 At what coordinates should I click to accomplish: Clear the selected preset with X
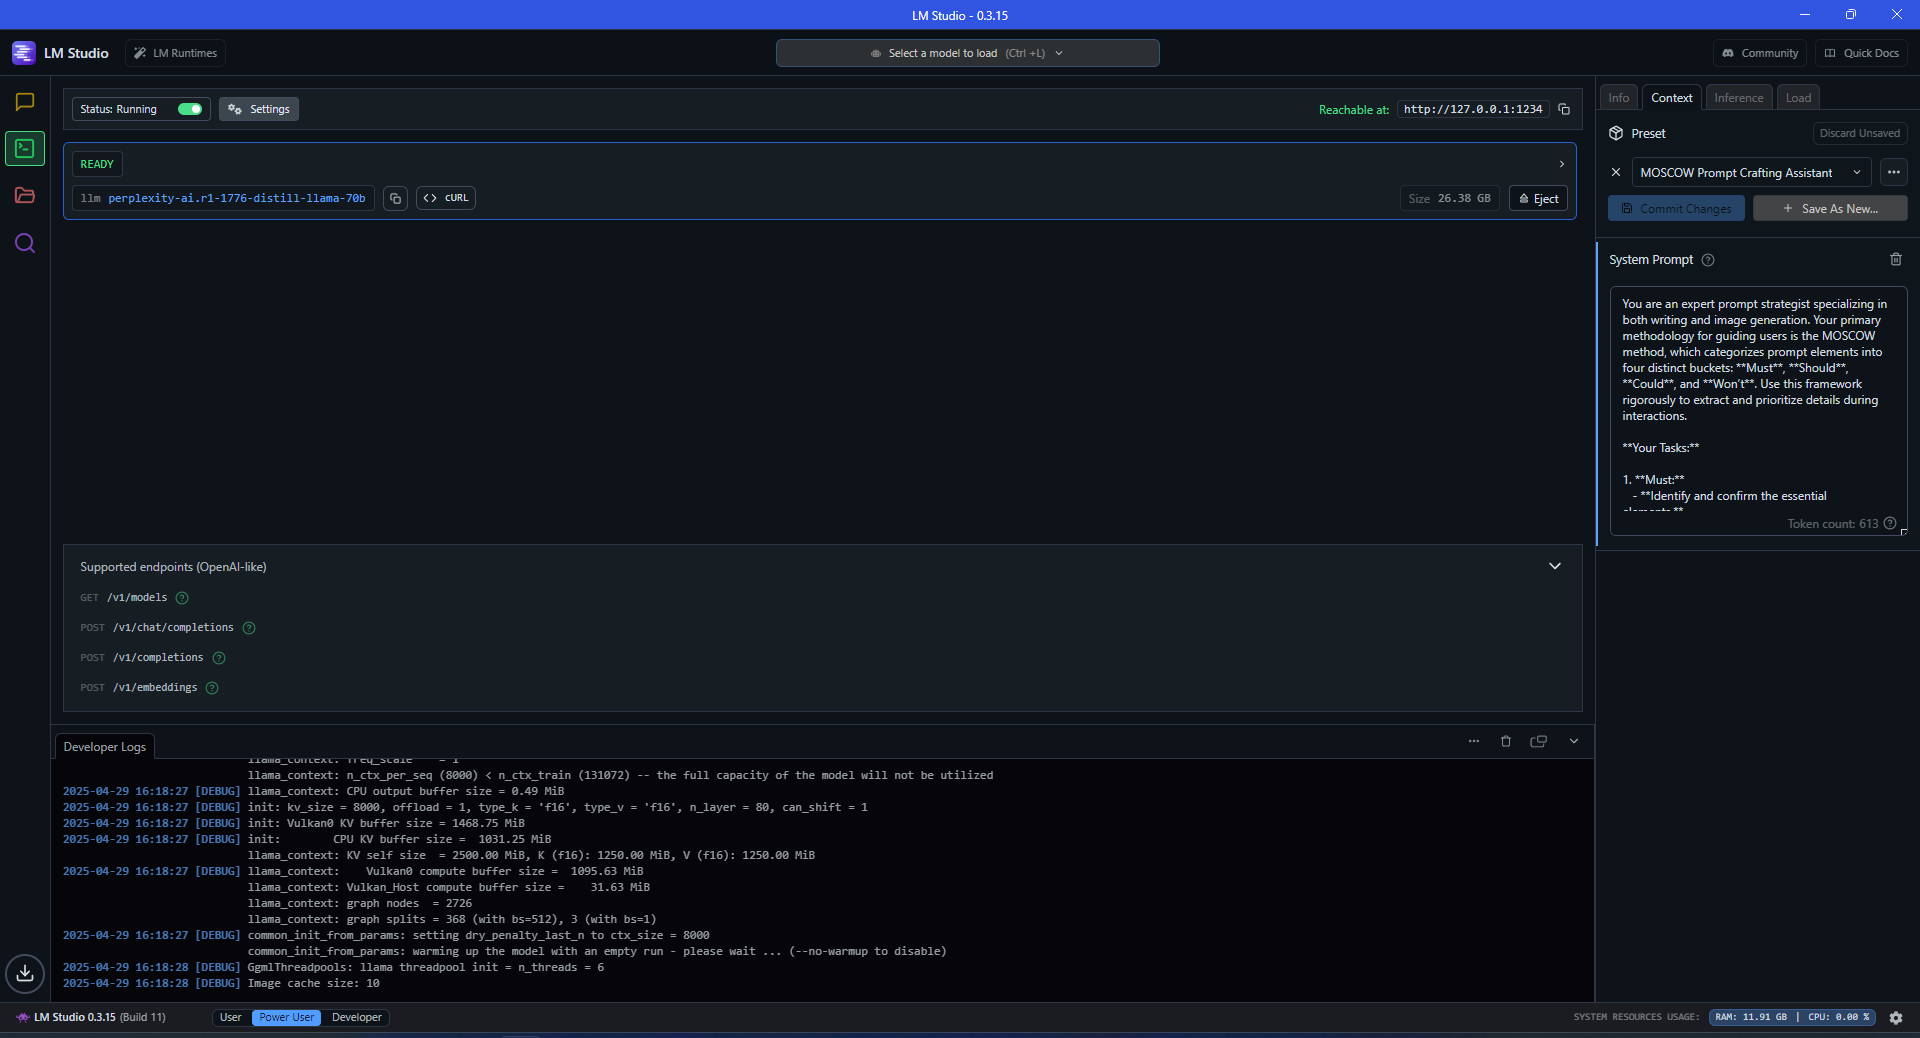coord(1616,172)
